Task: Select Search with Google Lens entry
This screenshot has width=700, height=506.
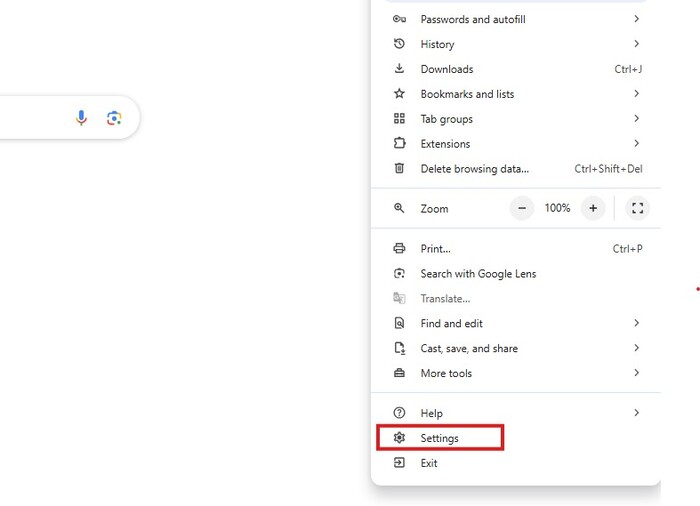Action: click(x=516, y=273)
